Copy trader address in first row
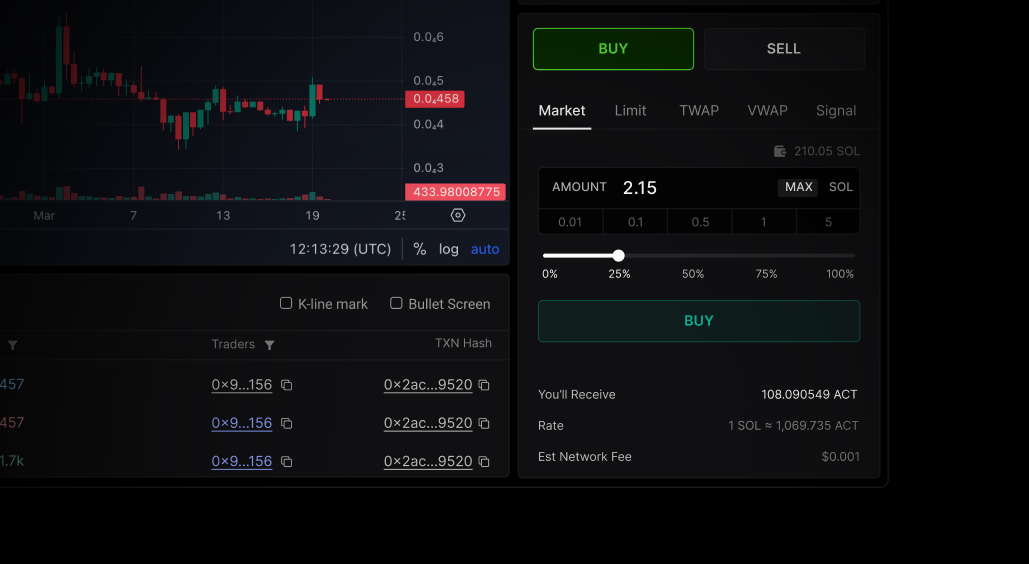Viewport: 1029px width, 564px height. pyautogui.click(x=287, y=385)
